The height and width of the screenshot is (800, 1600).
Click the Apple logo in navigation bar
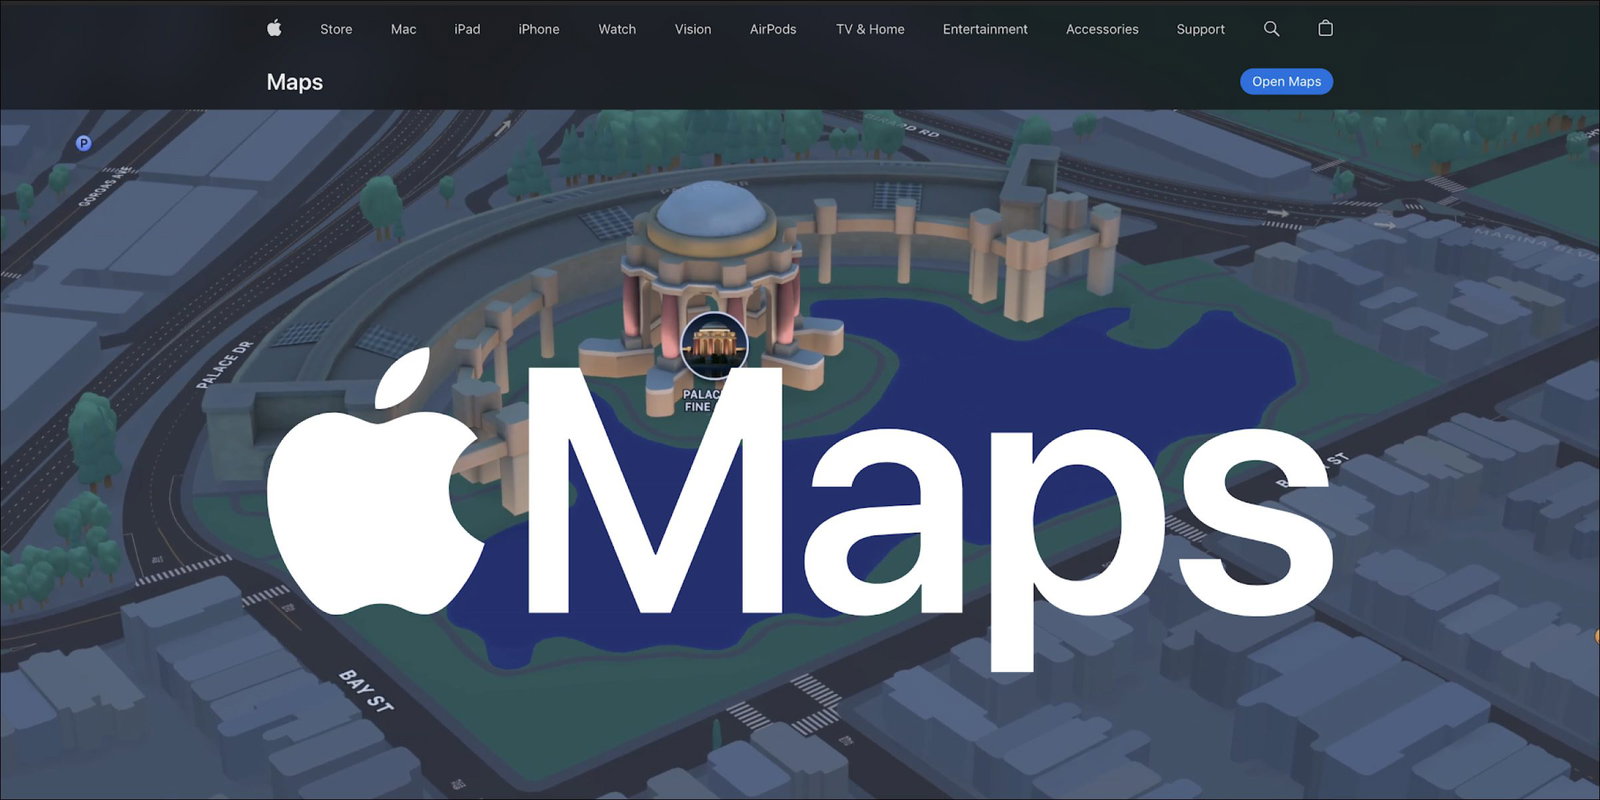[274, 29]
